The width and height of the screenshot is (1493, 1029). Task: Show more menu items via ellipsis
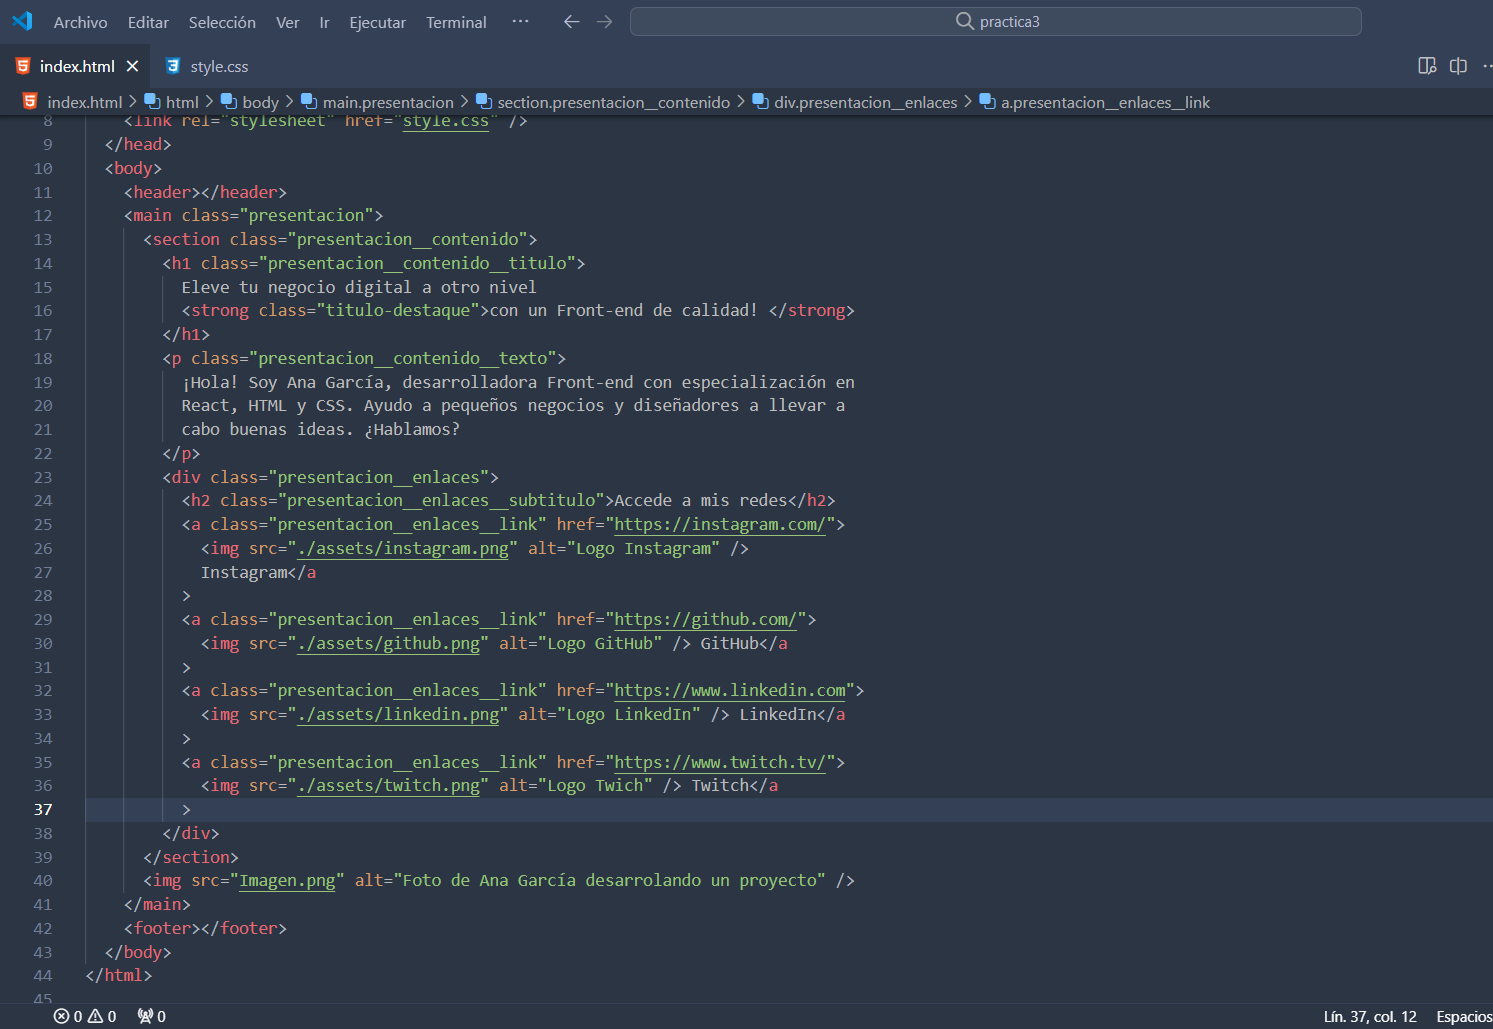click(520, 21)
